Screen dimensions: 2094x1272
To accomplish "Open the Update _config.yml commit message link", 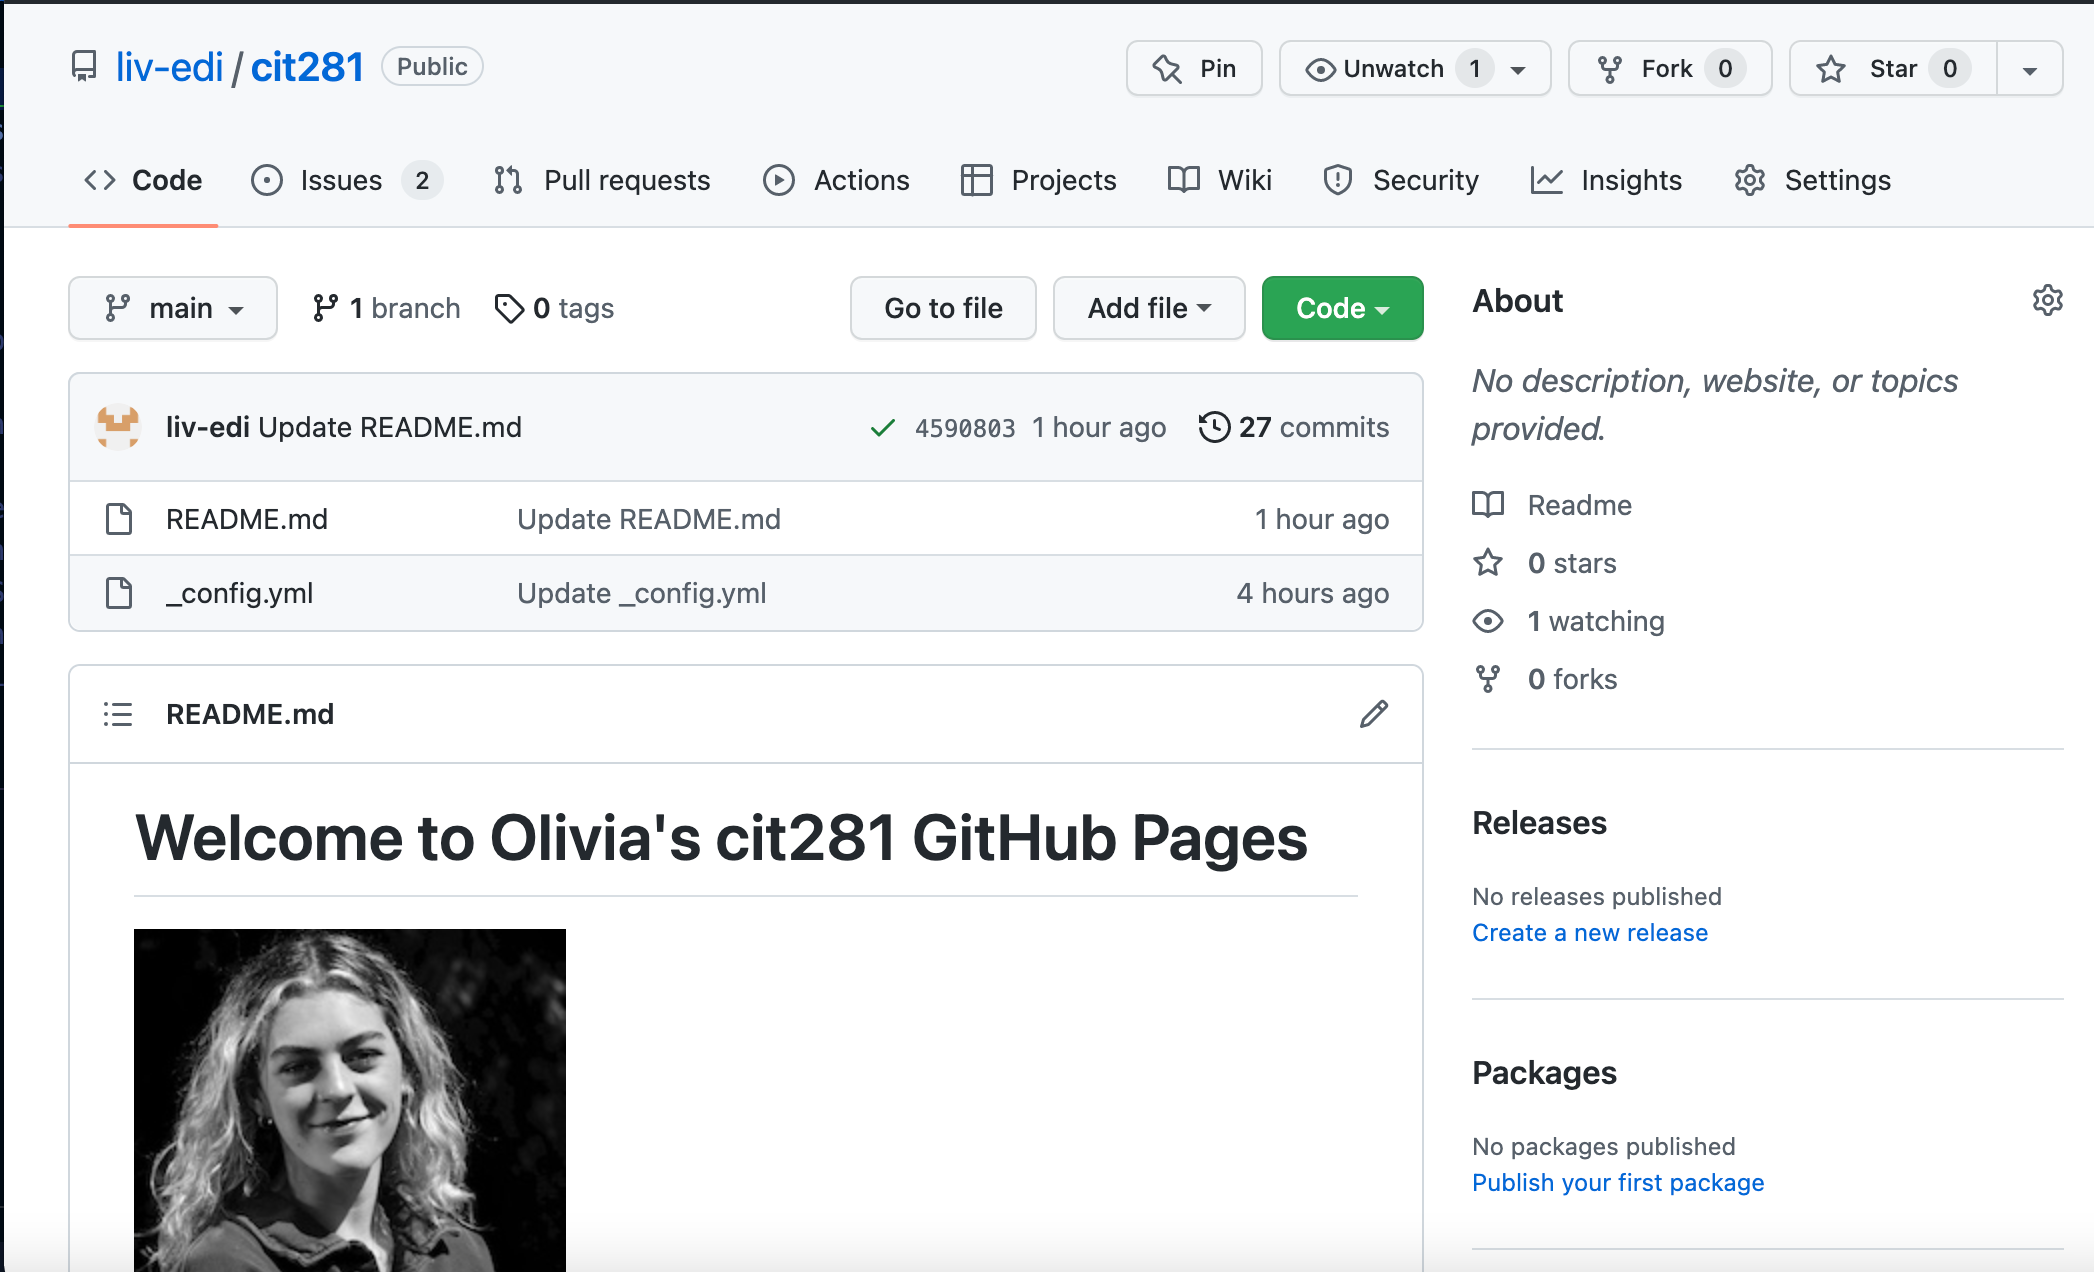I will pyautogui.click(x=642, y=593).
